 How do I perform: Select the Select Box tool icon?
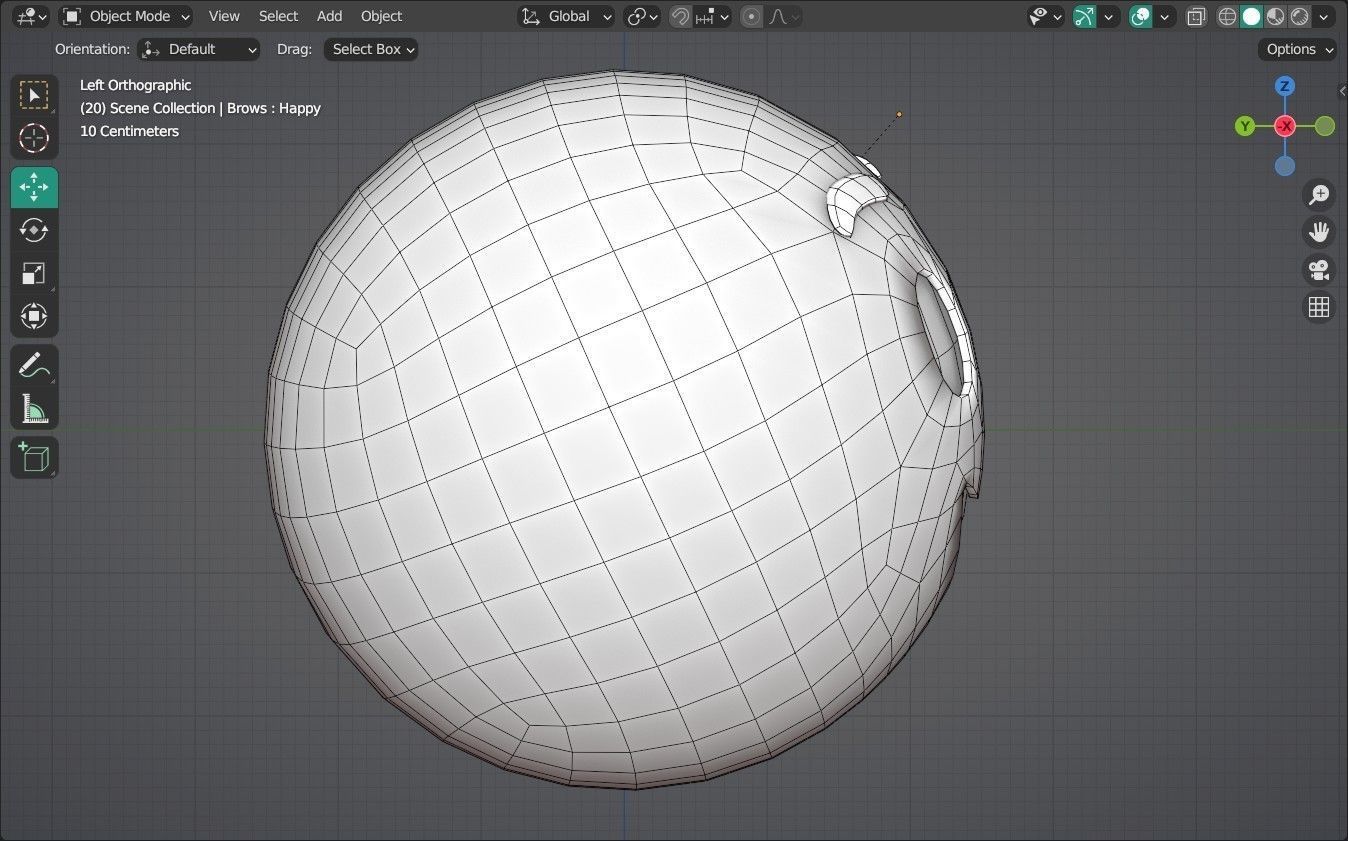coord(34,96)
